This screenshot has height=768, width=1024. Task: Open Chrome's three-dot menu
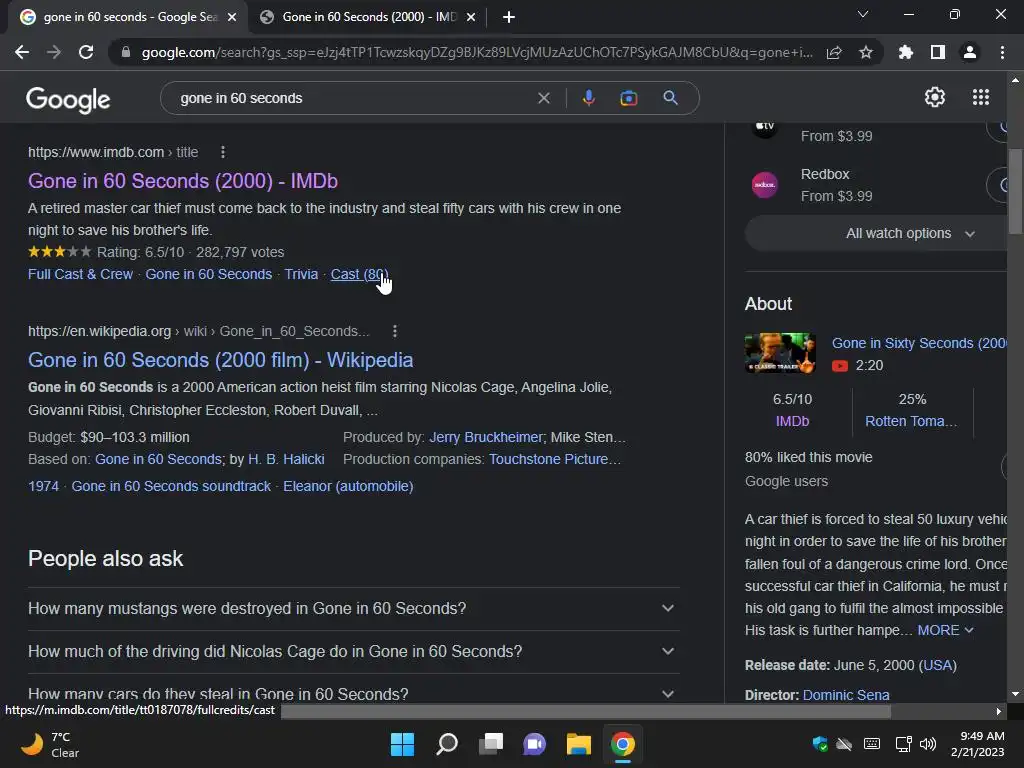click(1002, 52)
